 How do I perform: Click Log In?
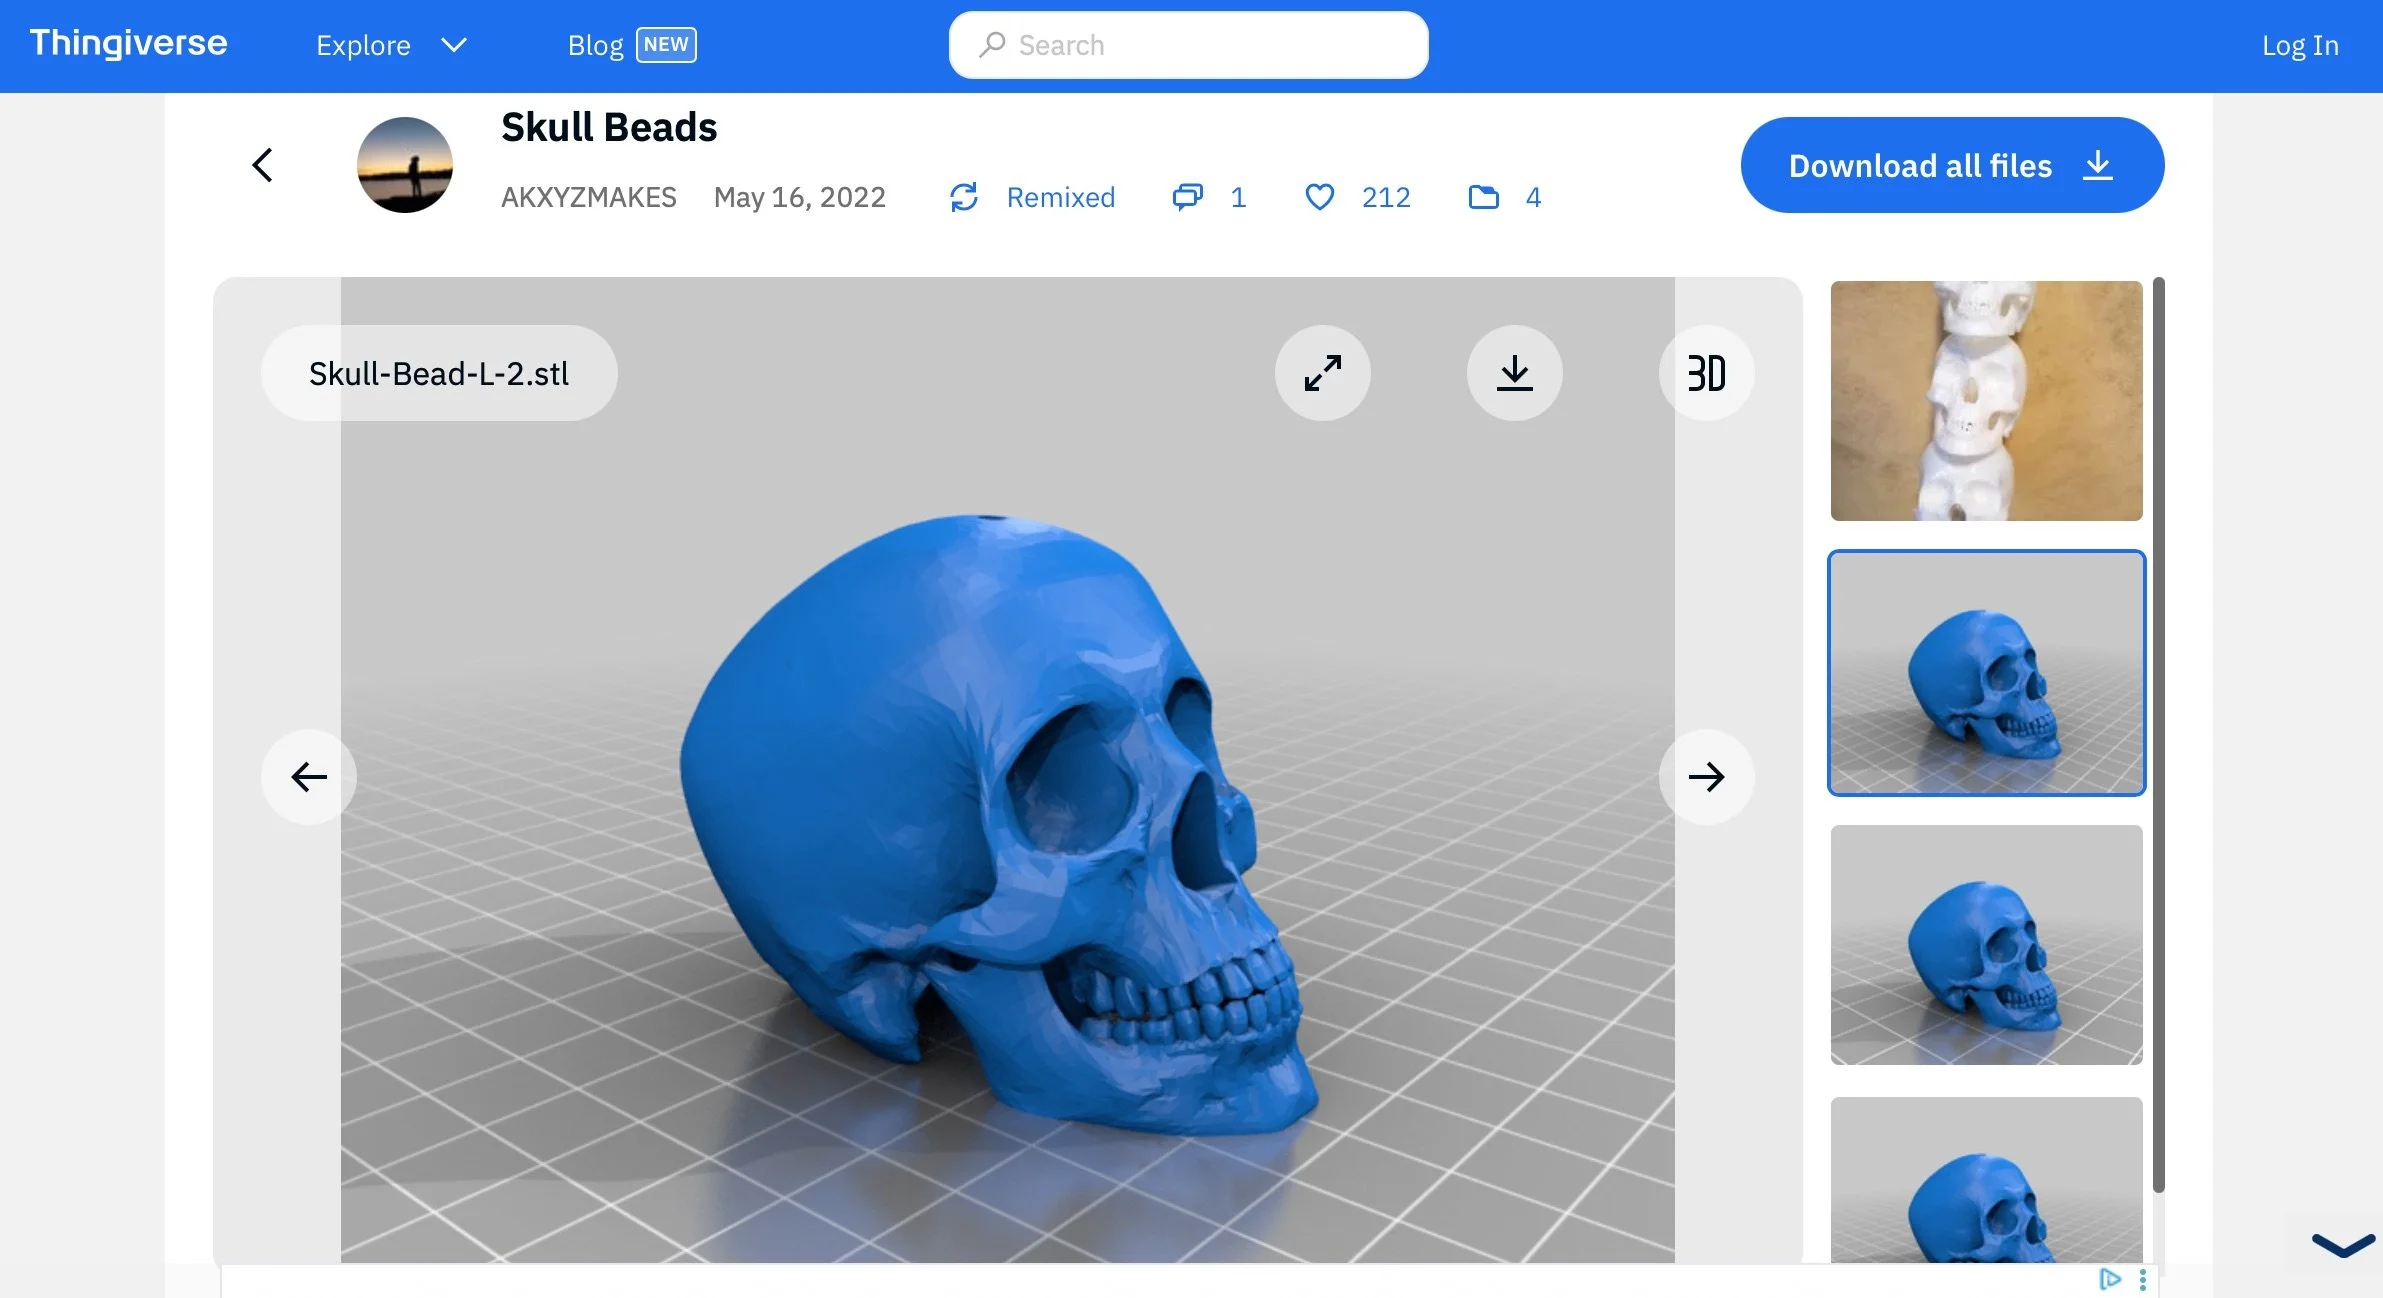pyautogui.click(x=2299, y=45)
